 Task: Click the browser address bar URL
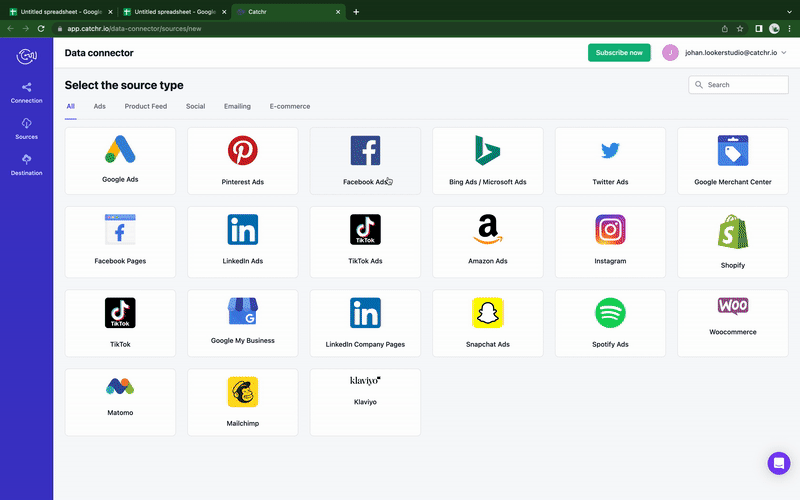tap(134, 29)
